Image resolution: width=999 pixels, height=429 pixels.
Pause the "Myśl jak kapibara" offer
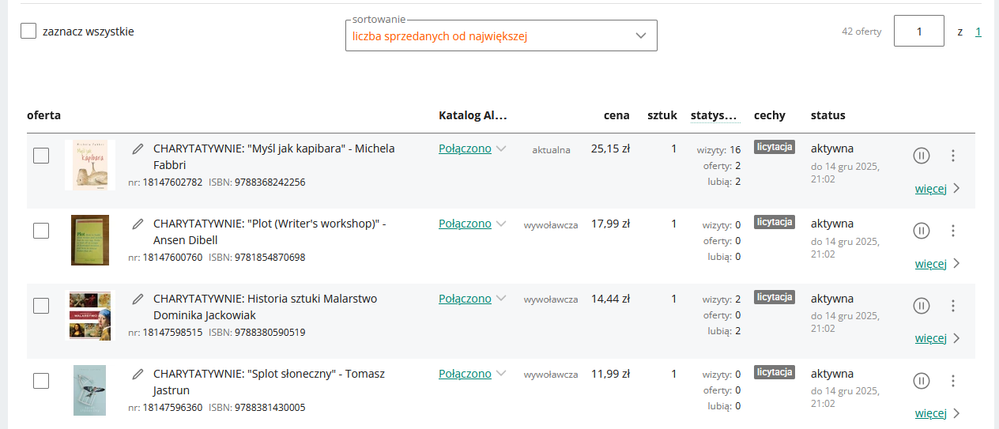point(921,155)
